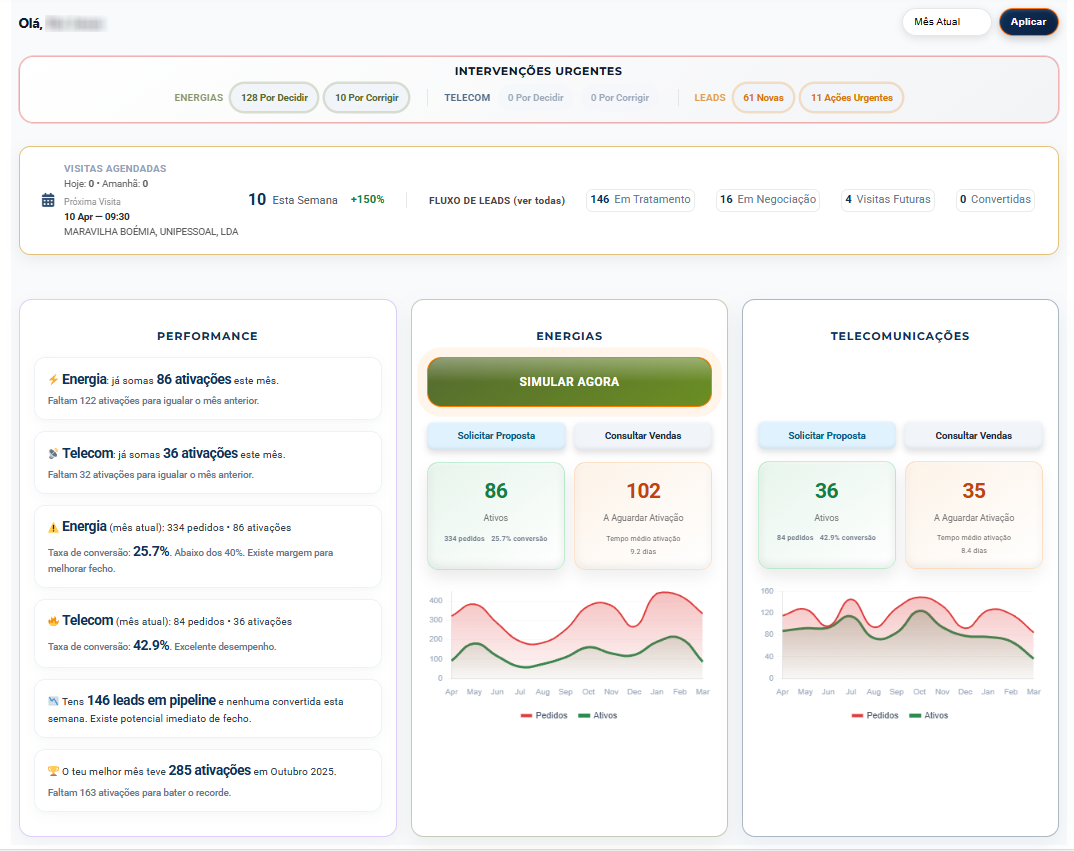Toggle Pedidos legend in Telecomunicações chart
This screenshot has height=851, width=1074.
point(875,716)
